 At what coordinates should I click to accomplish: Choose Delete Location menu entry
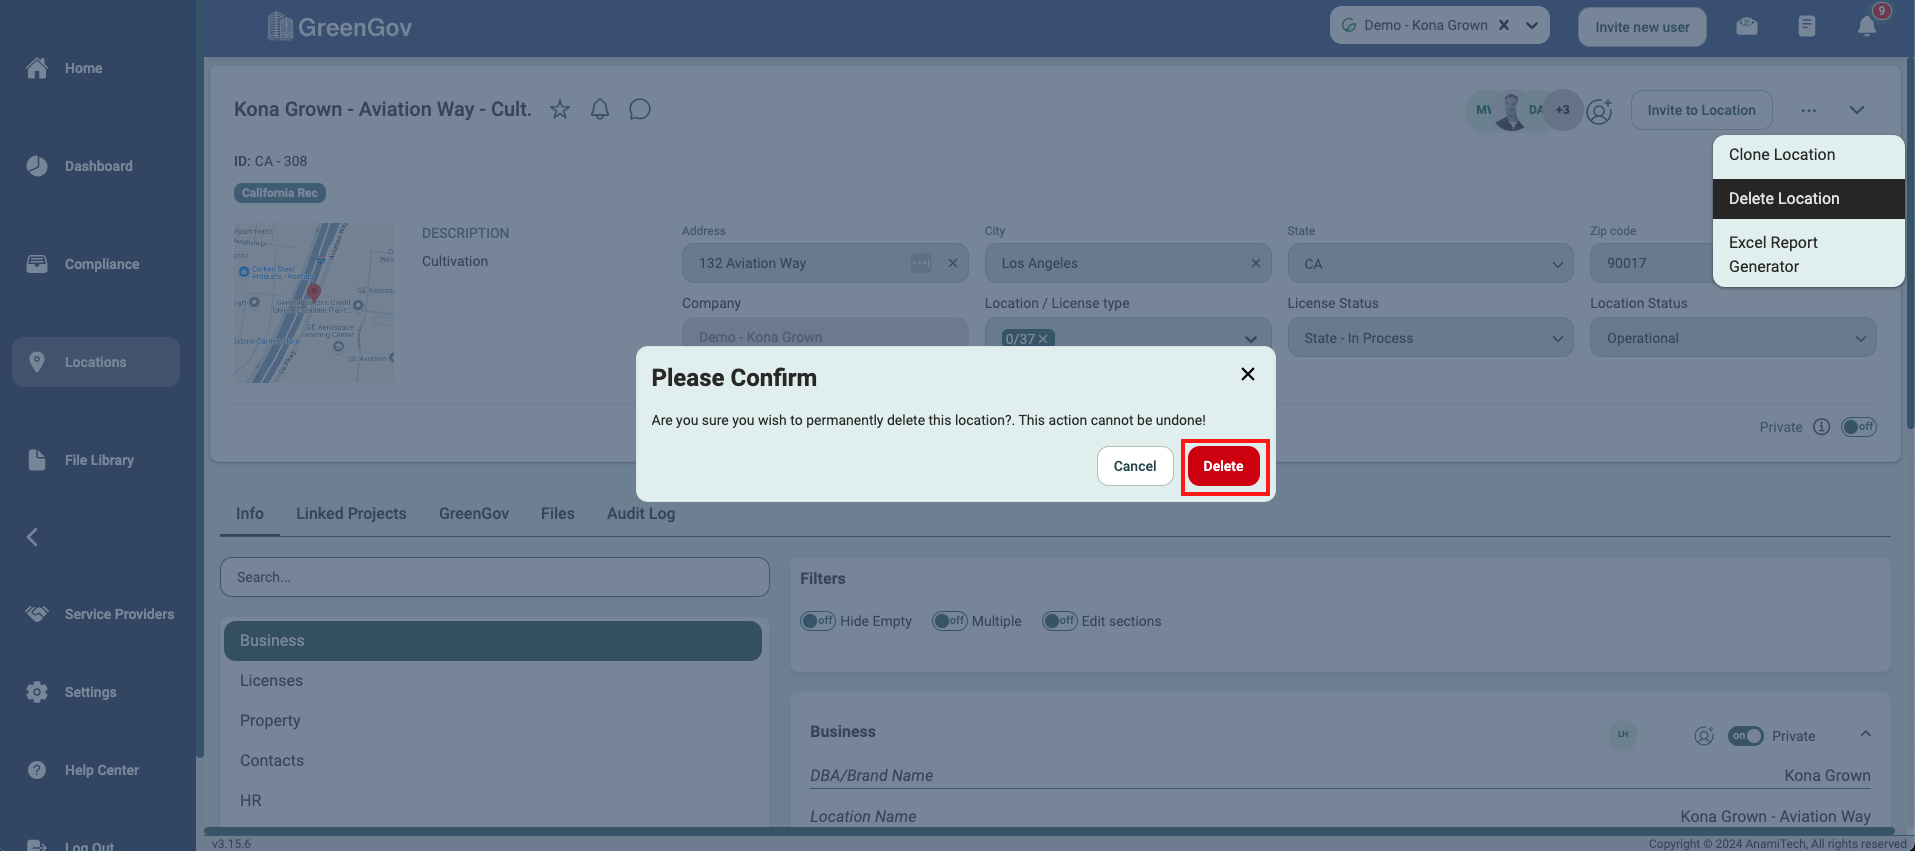1808,199
